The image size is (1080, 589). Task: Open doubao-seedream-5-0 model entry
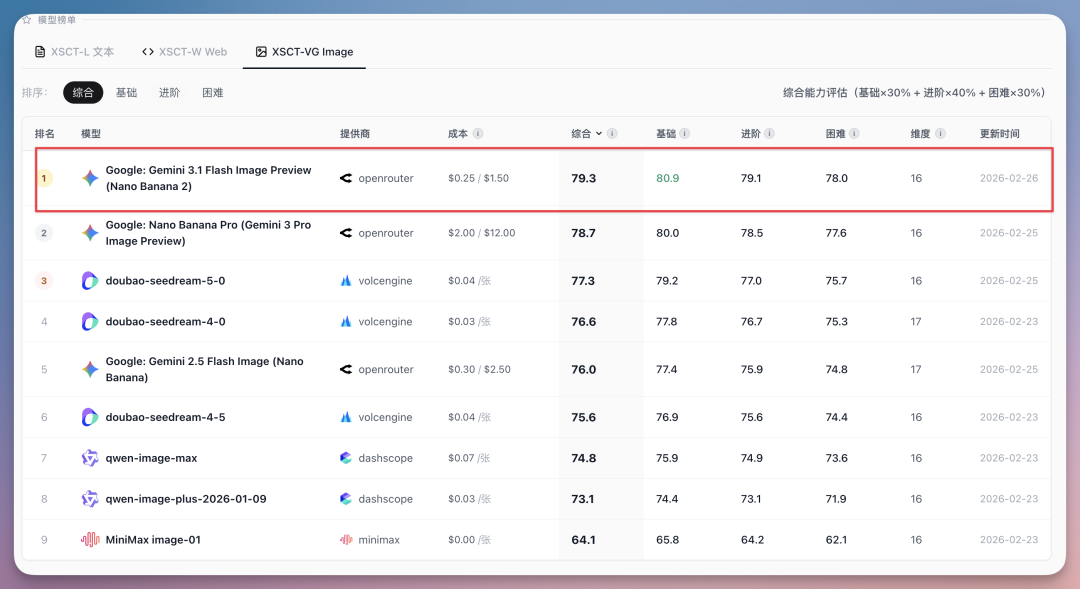165,280
